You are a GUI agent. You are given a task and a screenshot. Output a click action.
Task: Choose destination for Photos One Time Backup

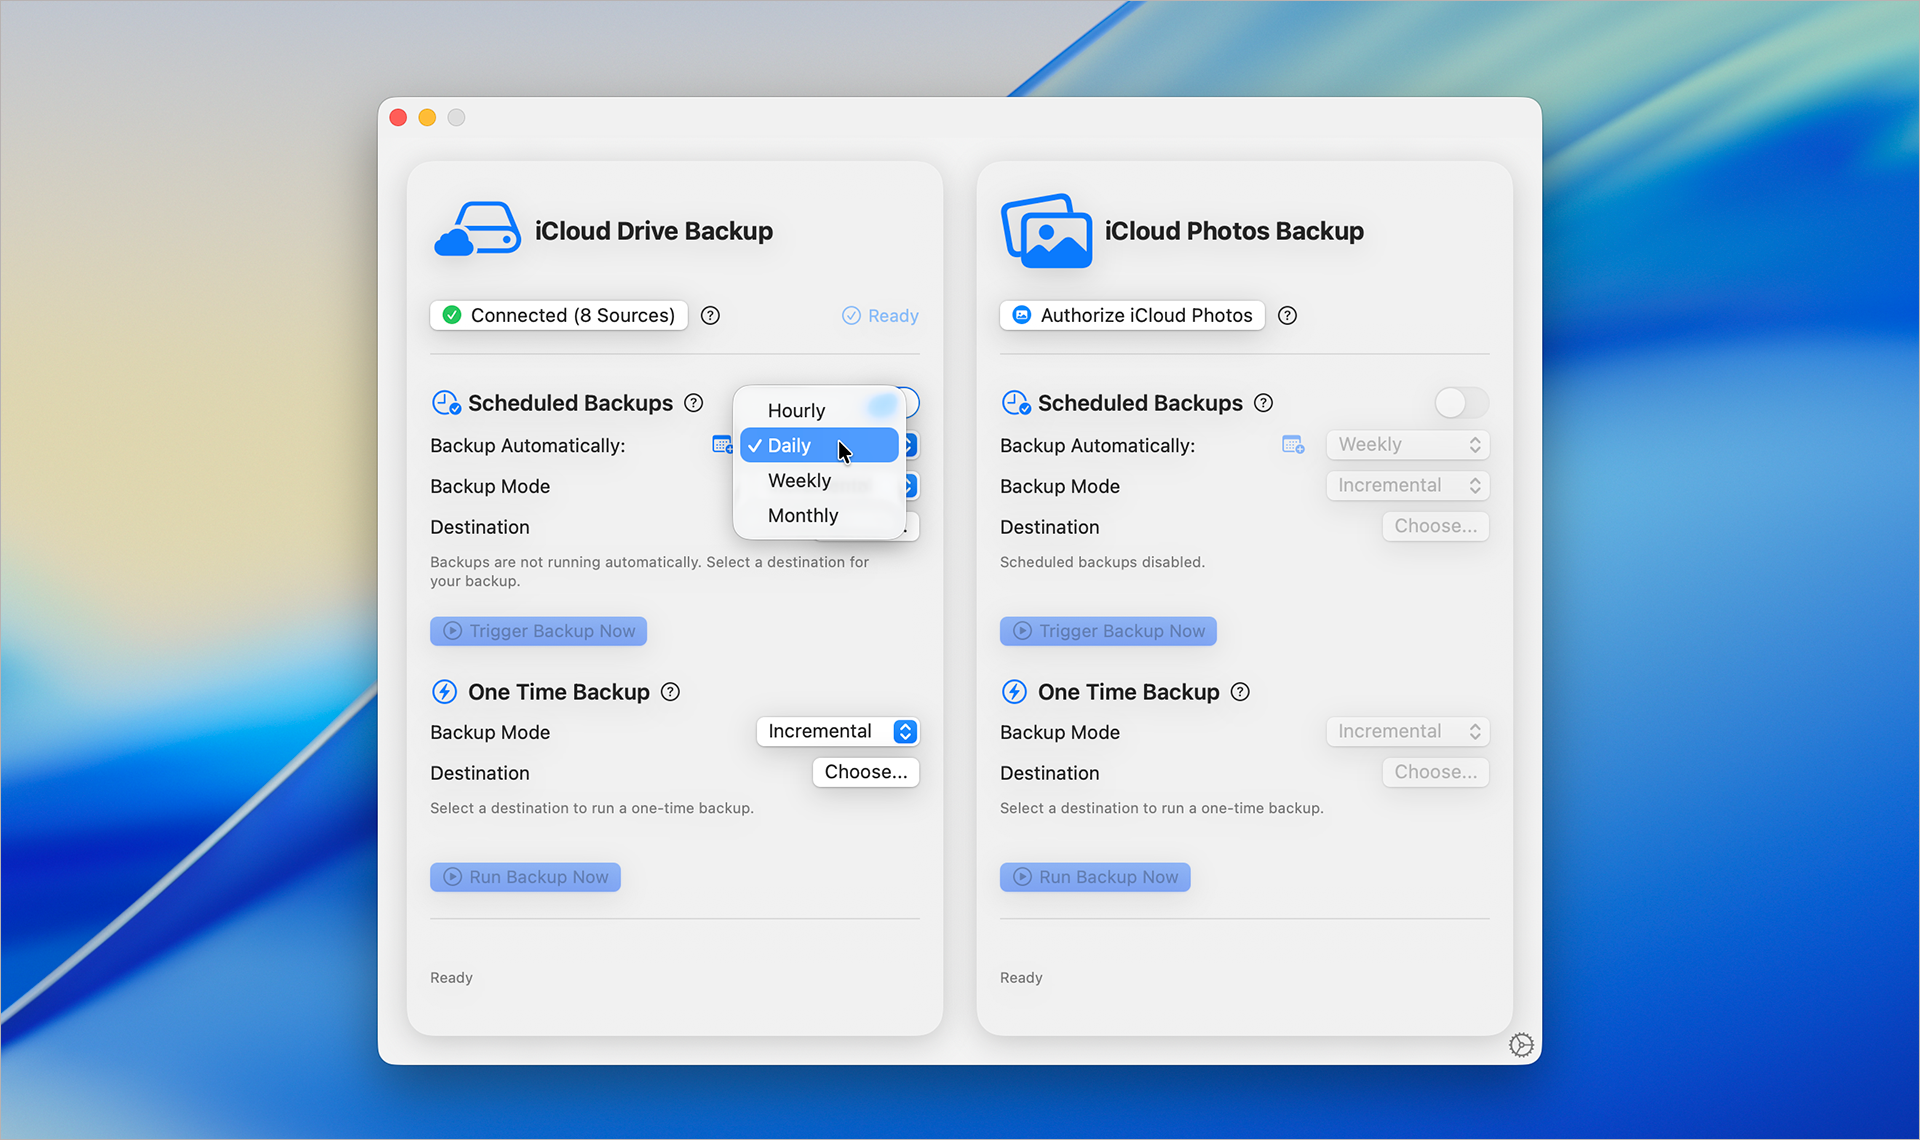pyautogui.click(x=1436, y=772)
